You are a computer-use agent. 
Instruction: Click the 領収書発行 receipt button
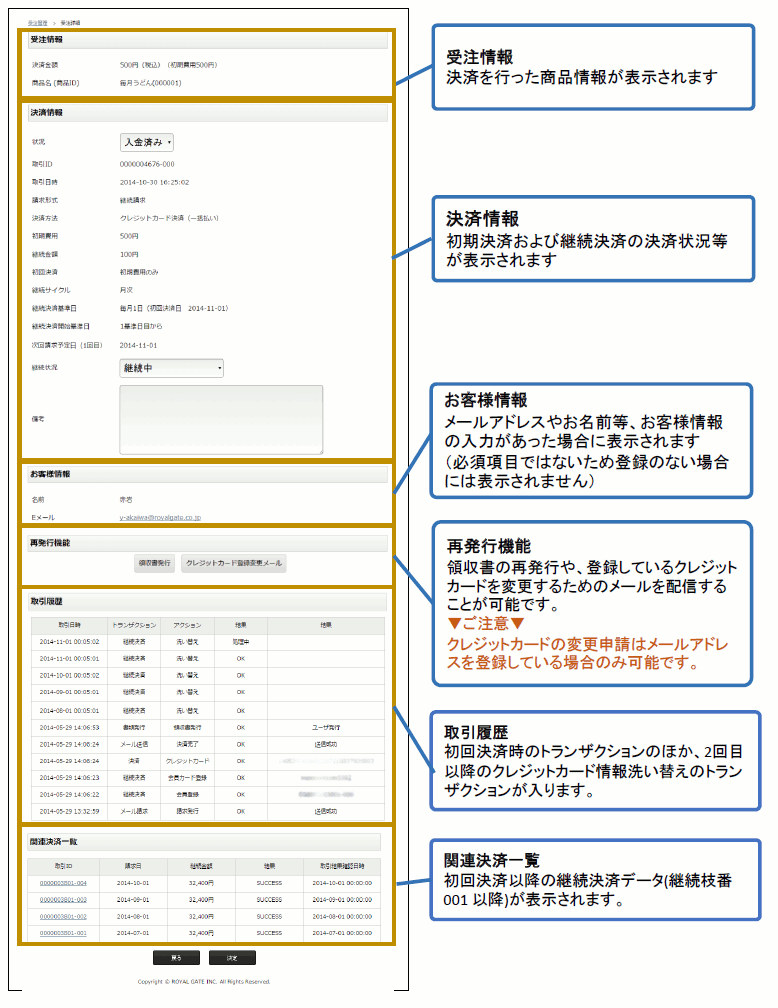point(154,564)
